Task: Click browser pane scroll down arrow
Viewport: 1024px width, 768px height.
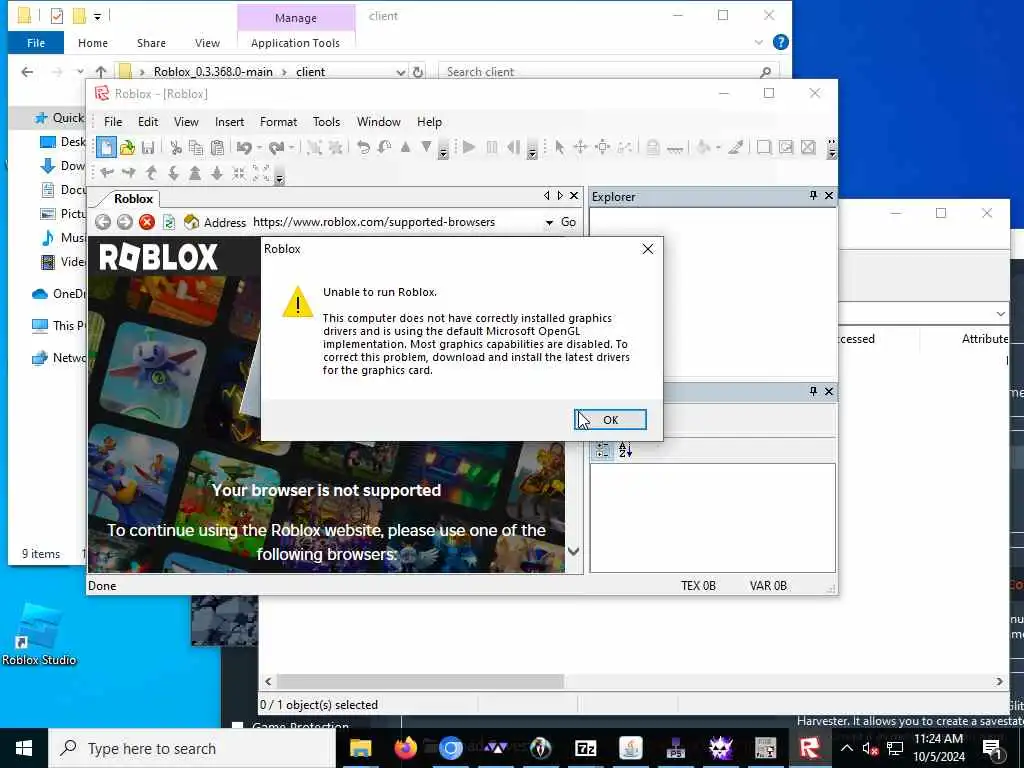Action: tap(573, 551)
